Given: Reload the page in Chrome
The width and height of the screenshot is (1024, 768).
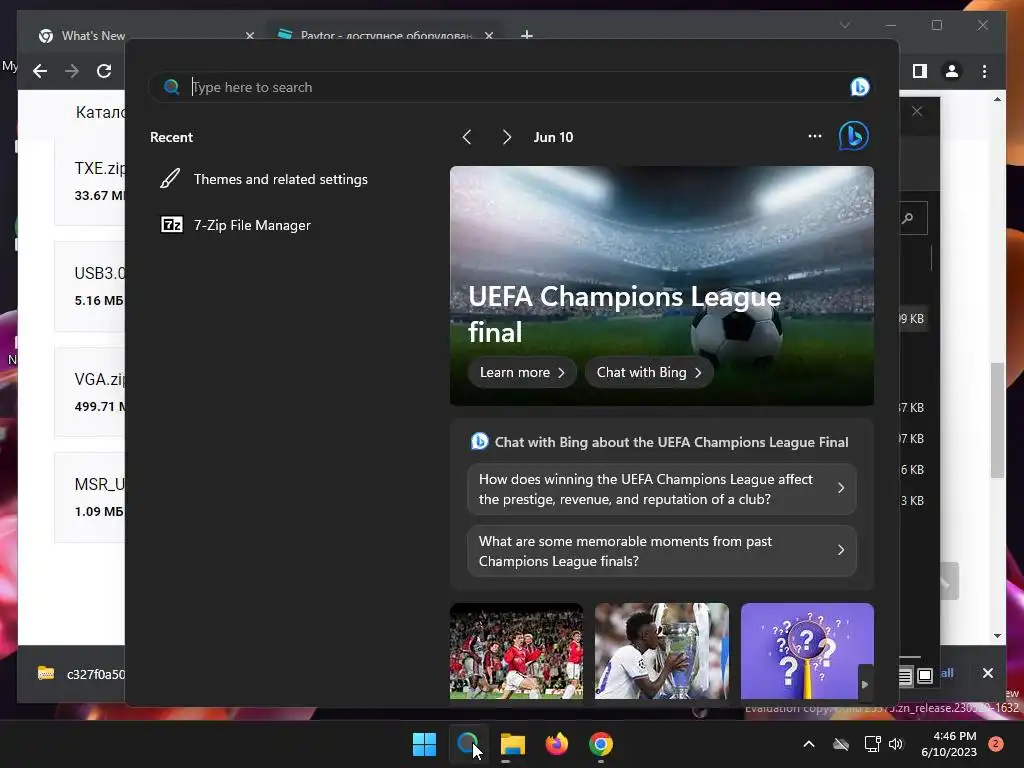Looking at the screenshot, I should [104, 71].
